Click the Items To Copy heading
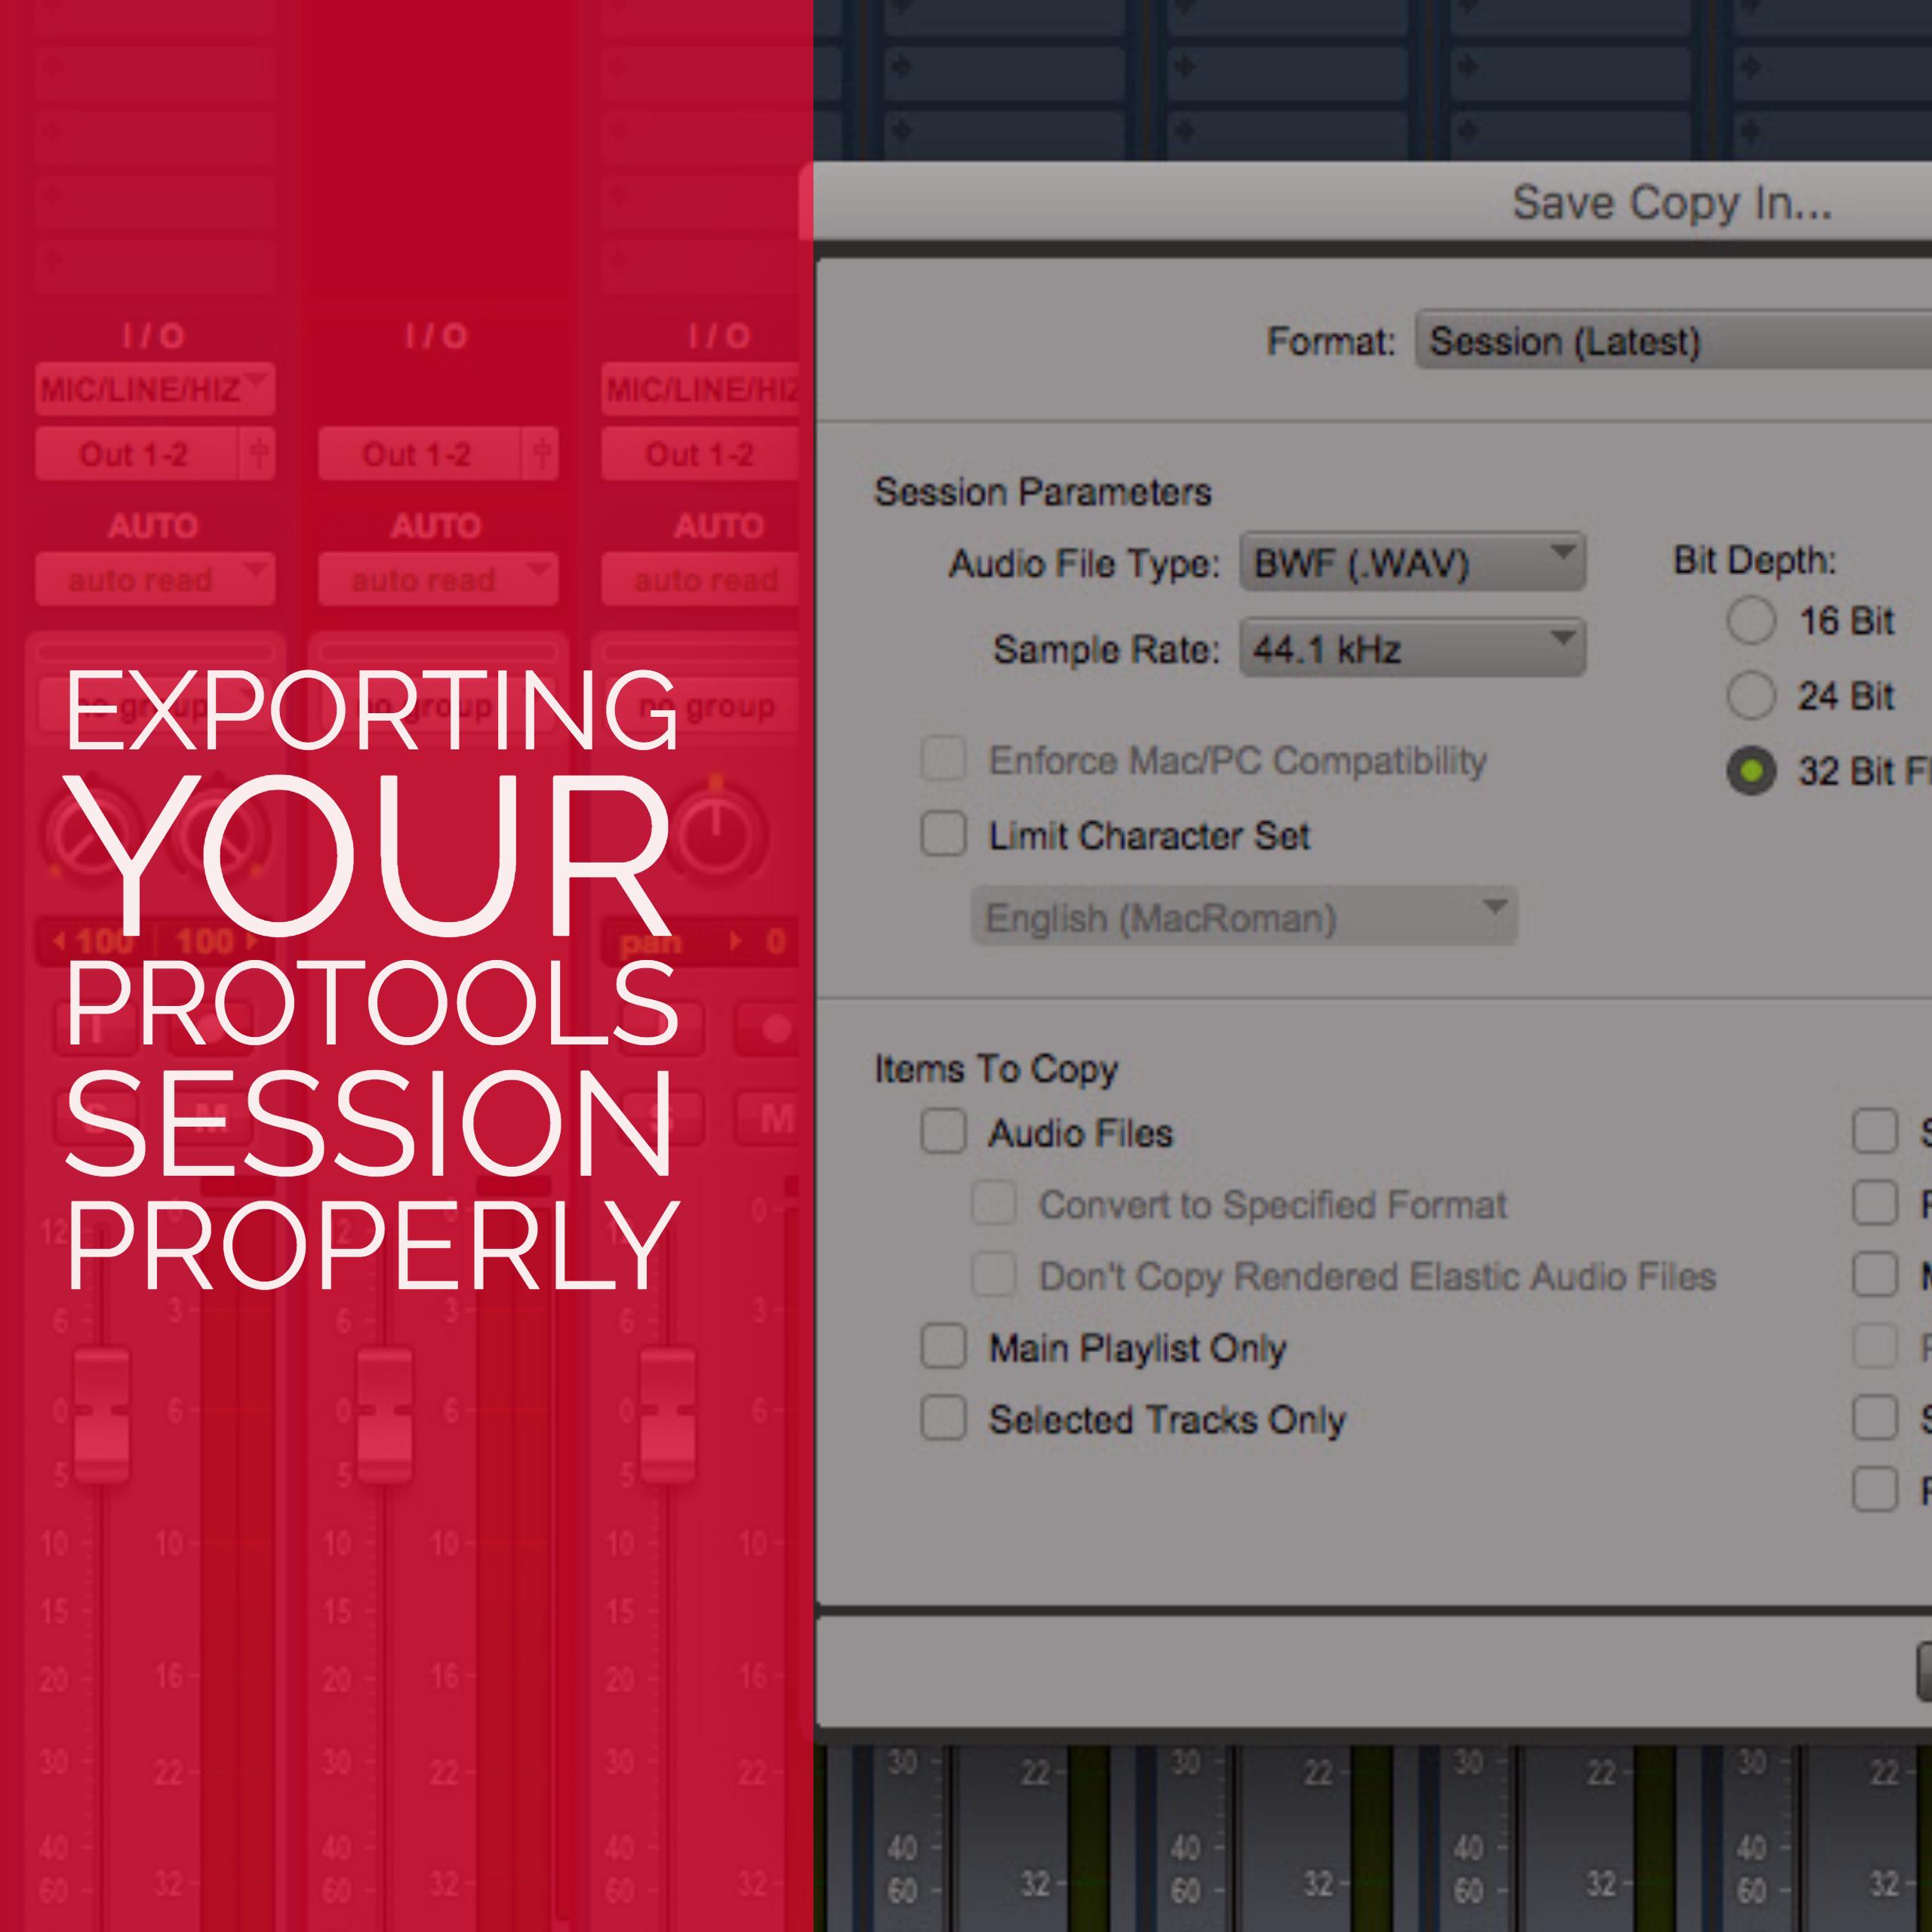The width and height of the screenshot is (1932, 1932). [996, 1069]
